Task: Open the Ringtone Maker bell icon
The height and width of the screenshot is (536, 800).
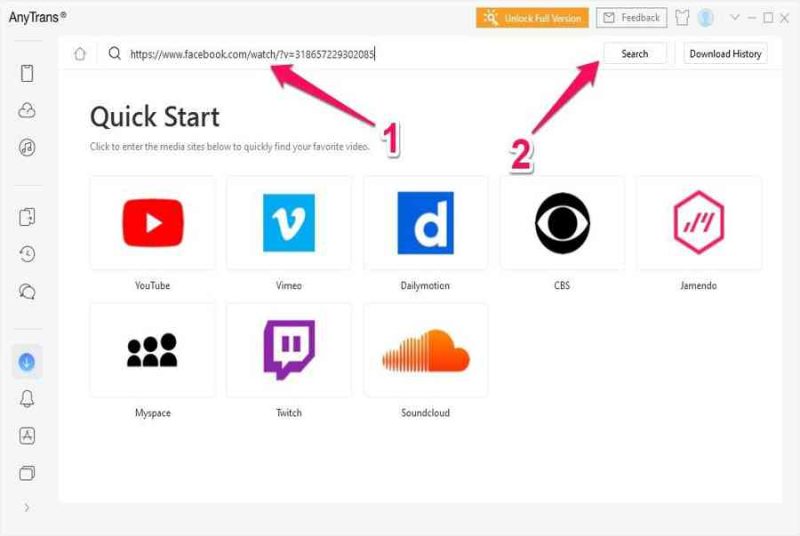Action: click(x=27, y=399)
